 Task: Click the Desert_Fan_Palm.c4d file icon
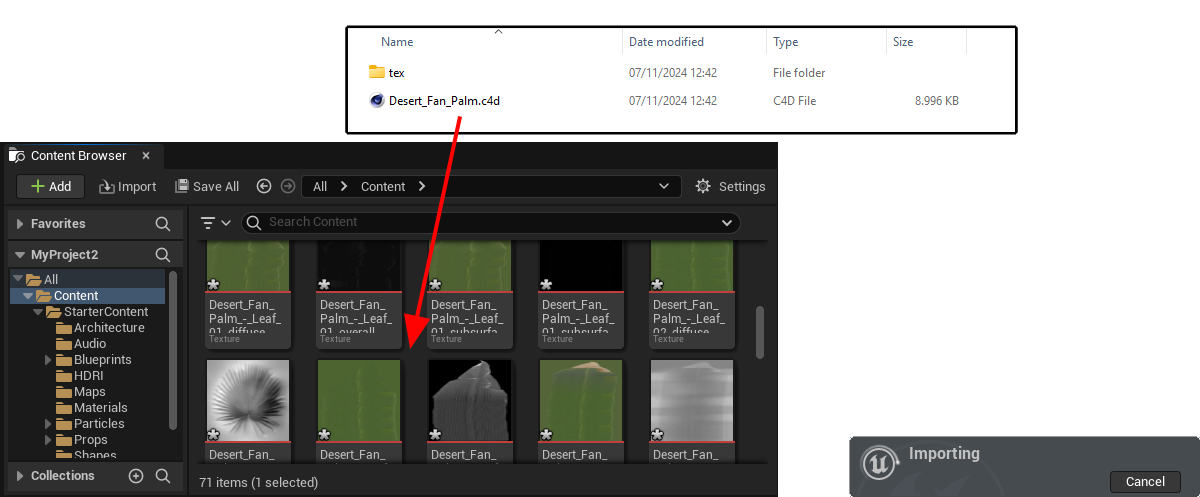click(x=377, y=101)
